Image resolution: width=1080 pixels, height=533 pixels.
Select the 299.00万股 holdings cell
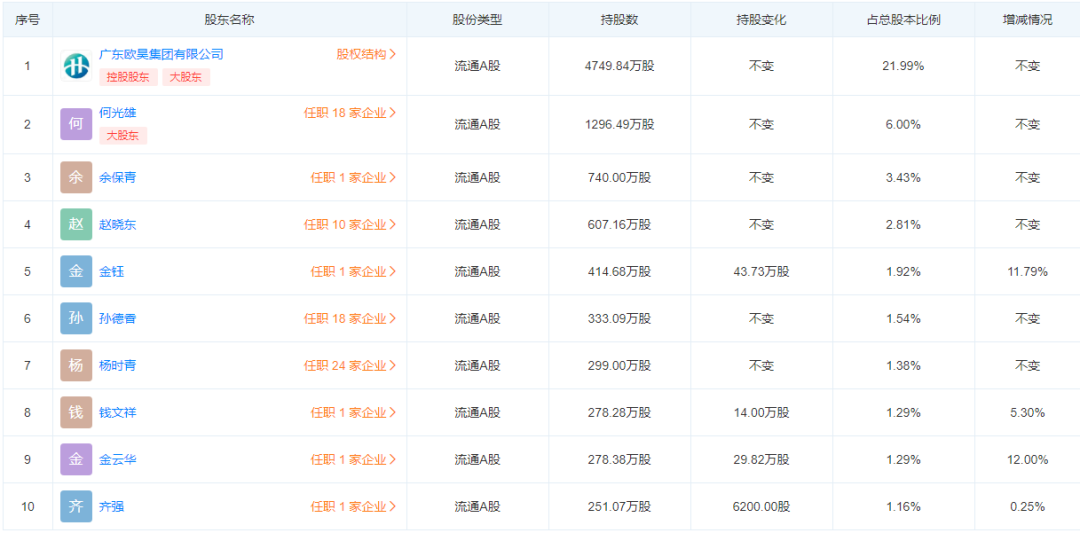pos(619,366)
